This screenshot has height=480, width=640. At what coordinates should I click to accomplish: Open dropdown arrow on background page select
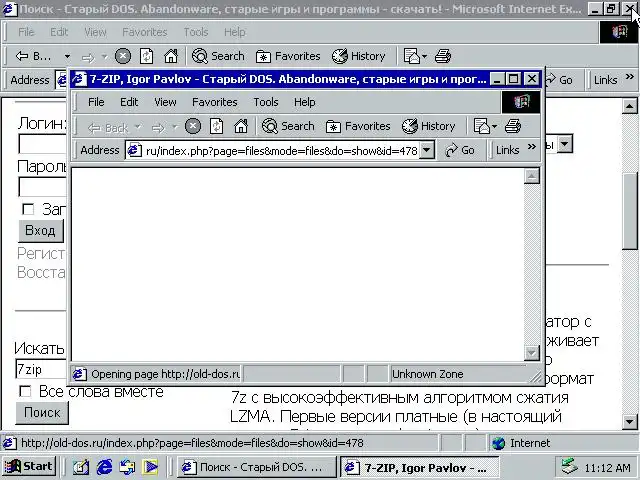point(565,144)
